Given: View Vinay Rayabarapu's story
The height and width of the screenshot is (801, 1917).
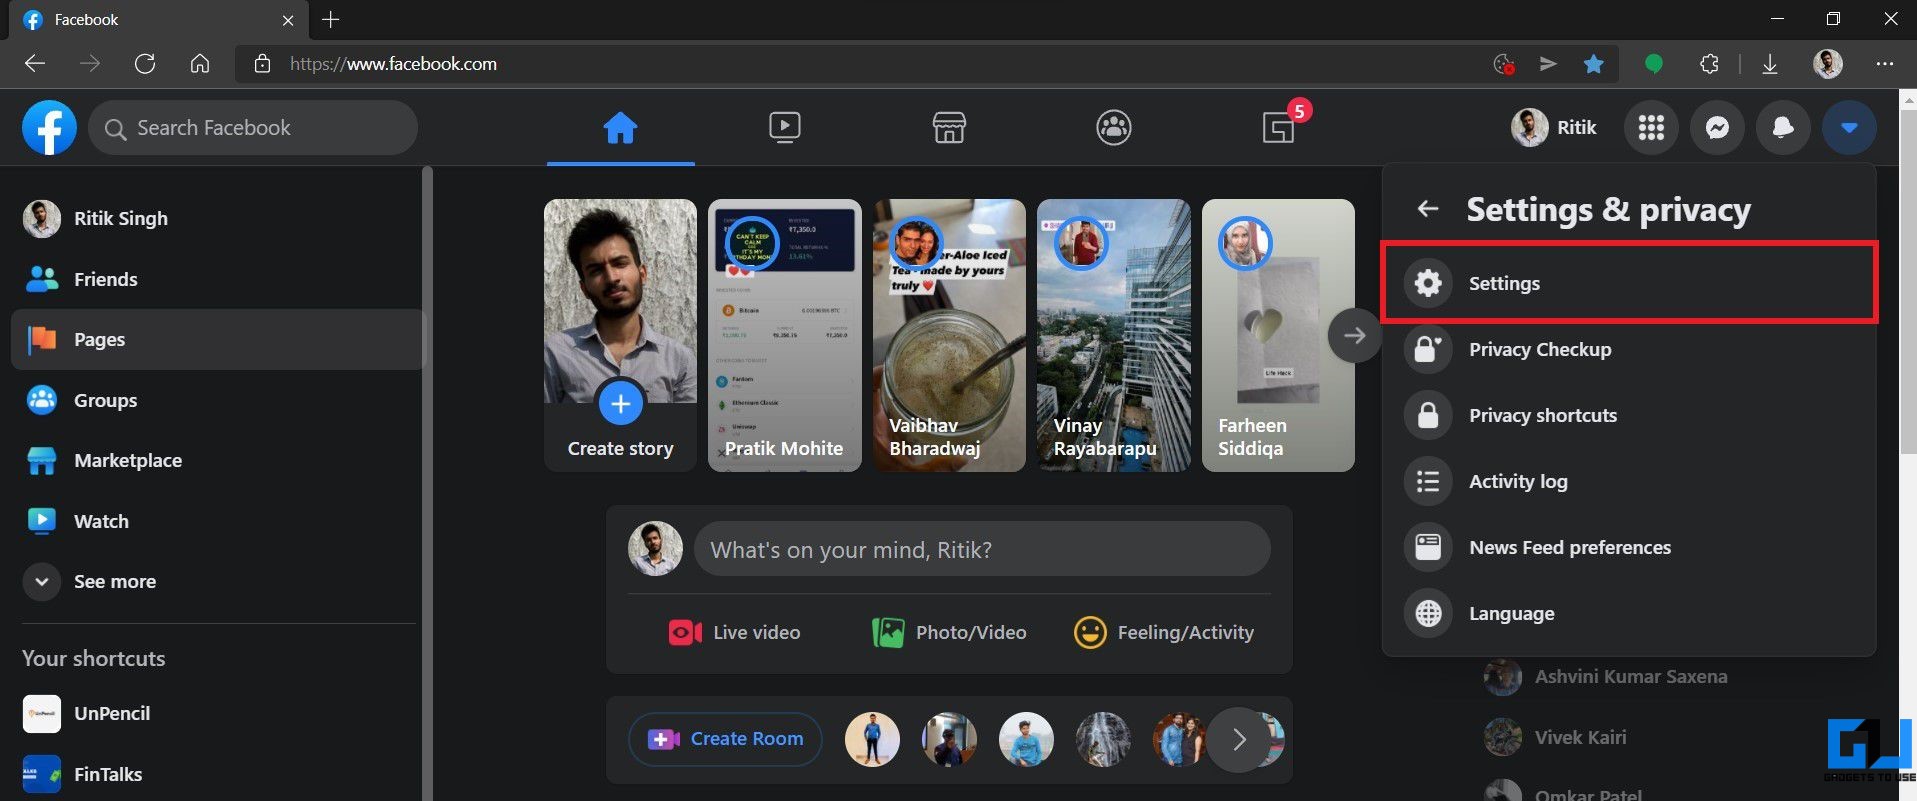Looking at the screenshot, I should pos(1113,335).
